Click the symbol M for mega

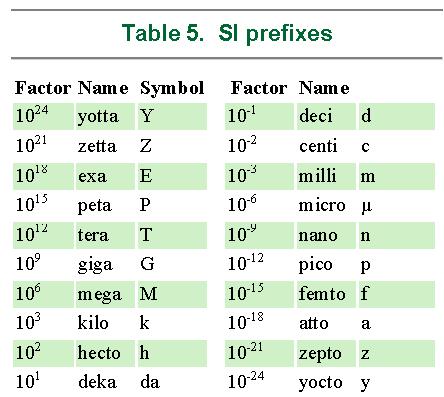click(148, 294)
